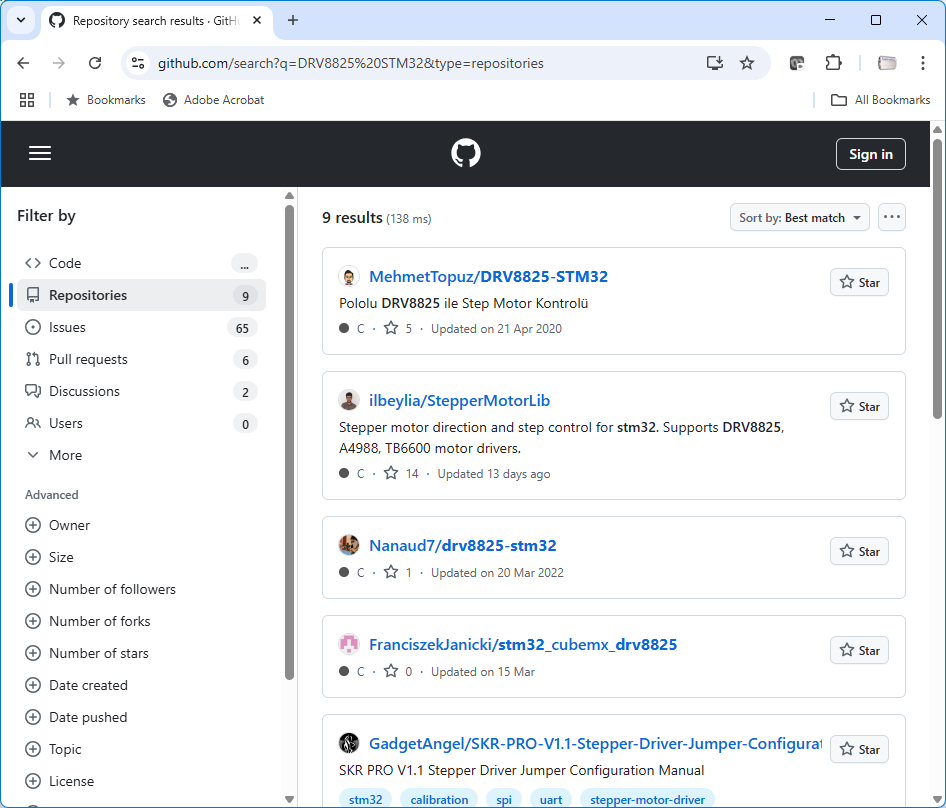Select the stepper-motor-driver topic tag
Screen dimensions: 946x808
click(x=647, y=799)
